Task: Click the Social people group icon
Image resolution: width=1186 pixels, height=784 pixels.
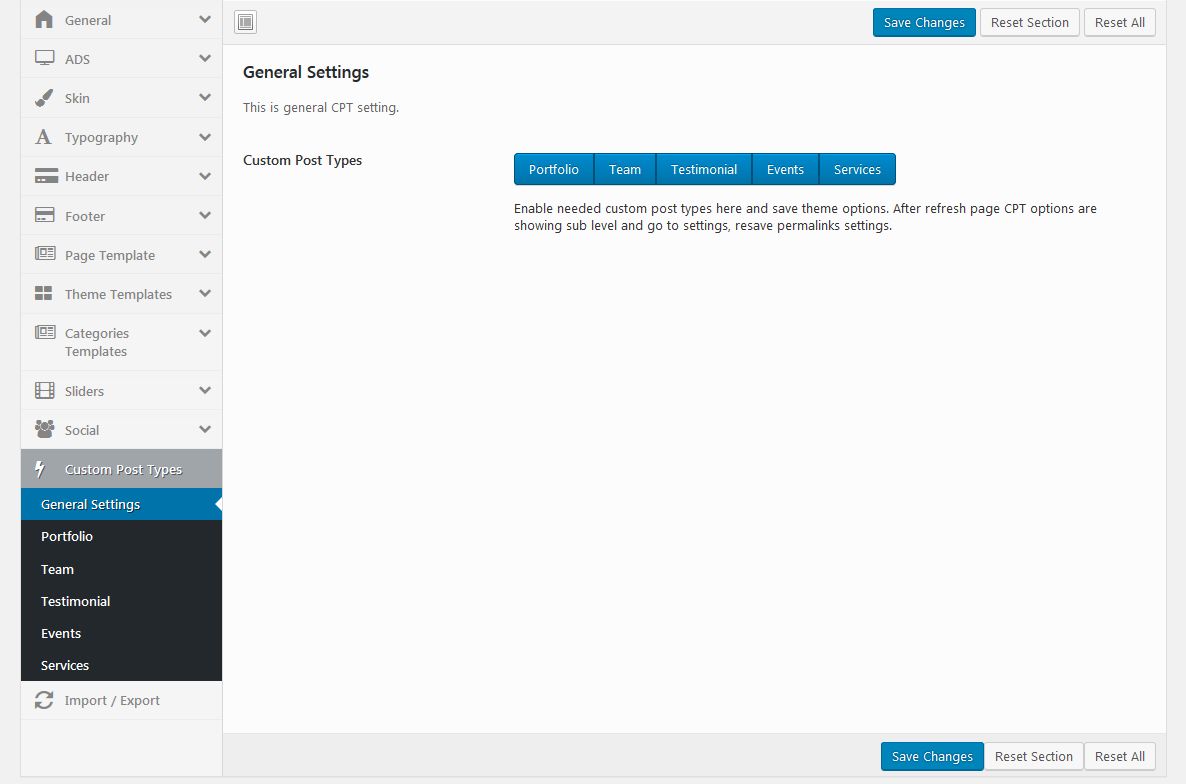Action: [x=44, y=430]
